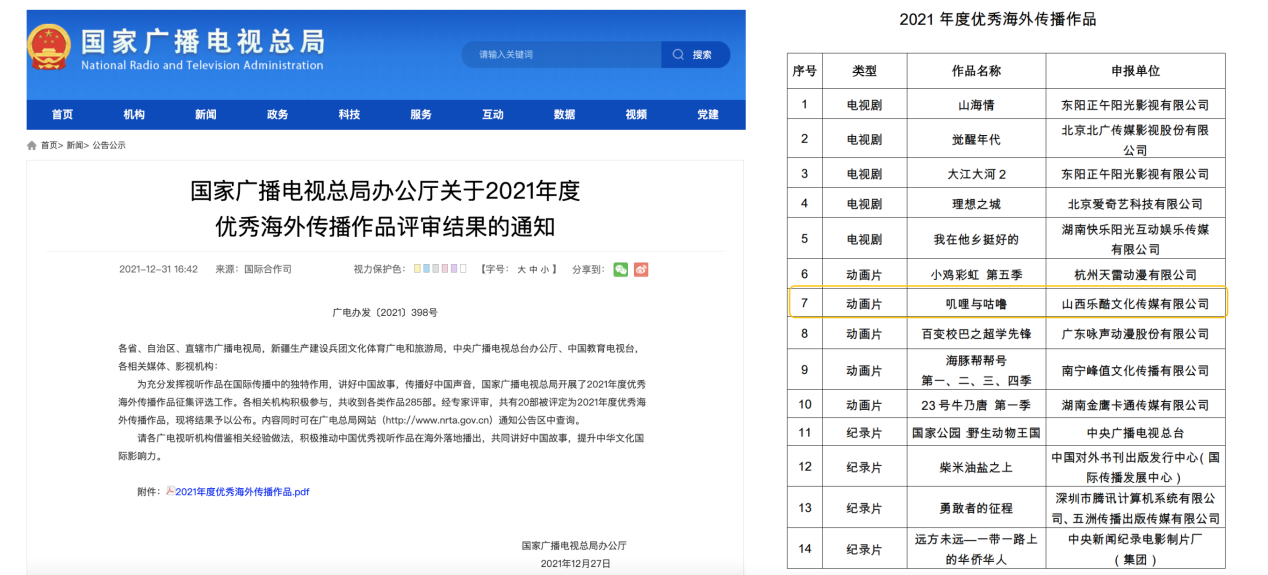
Task: Pick the white eye-protection color swatch
Action: pyautogui.click(x=463, y=269)
